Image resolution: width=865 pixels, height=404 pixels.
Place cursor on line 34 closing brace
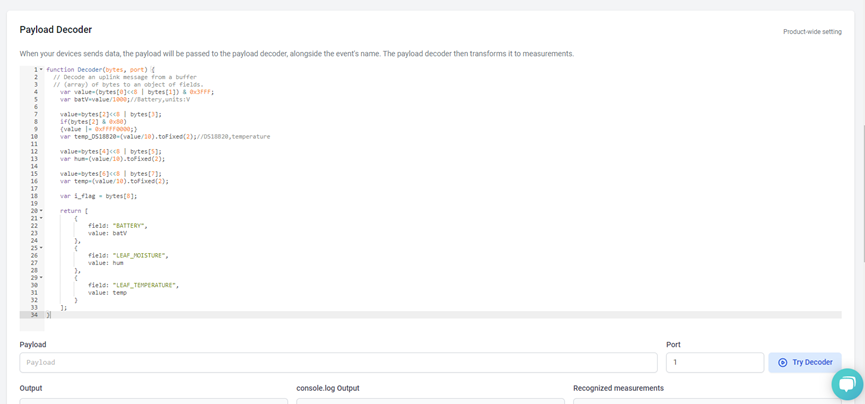tap(49, 315)
